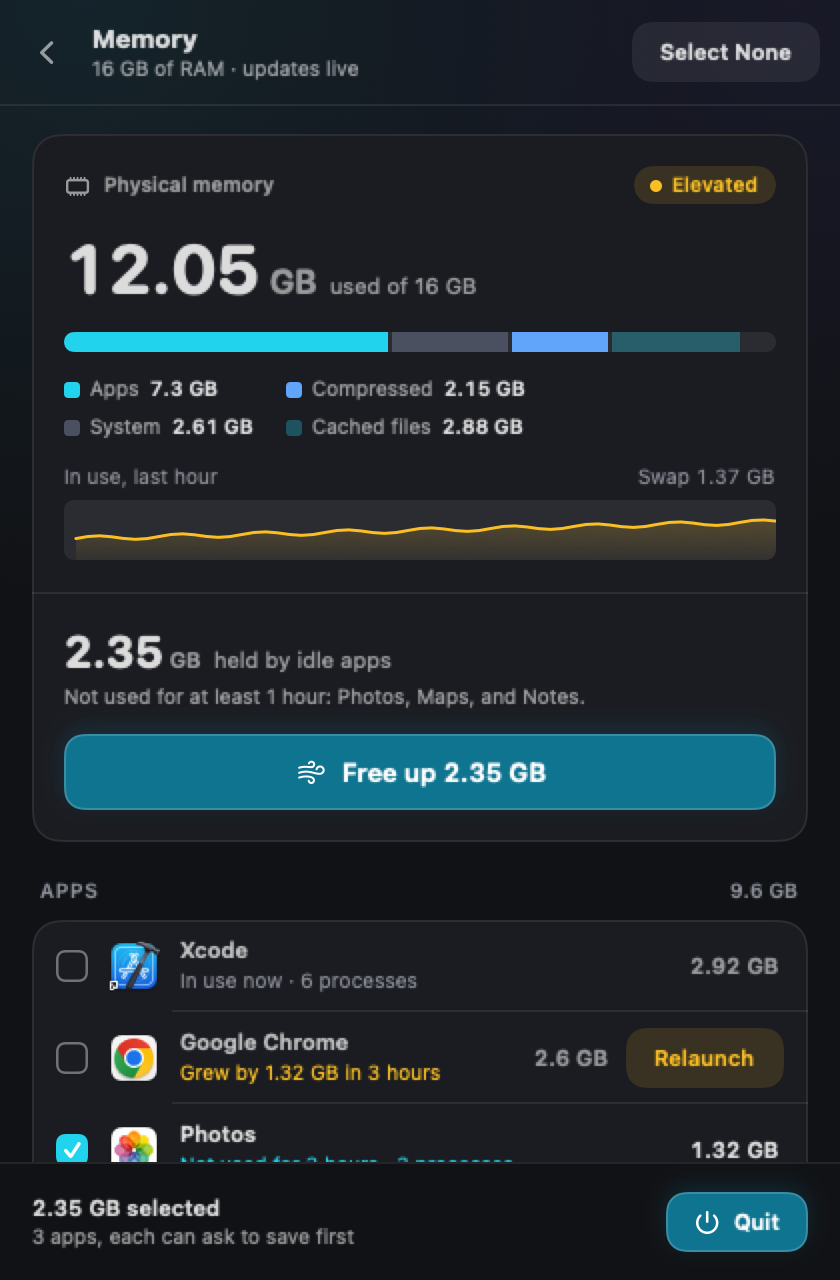Click the wind icon on Free up button

311,773
